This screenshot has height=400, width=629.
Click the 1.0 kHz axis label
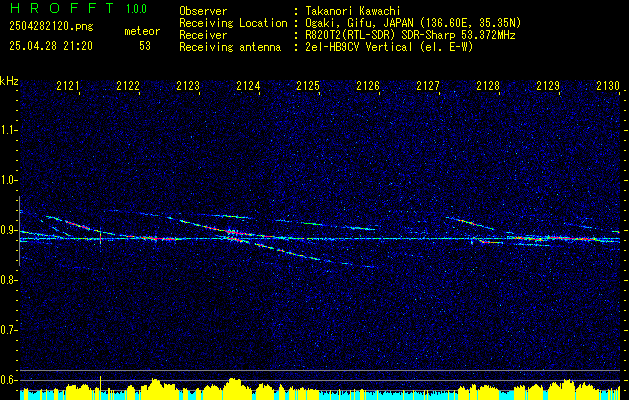(x=8, y=180)
